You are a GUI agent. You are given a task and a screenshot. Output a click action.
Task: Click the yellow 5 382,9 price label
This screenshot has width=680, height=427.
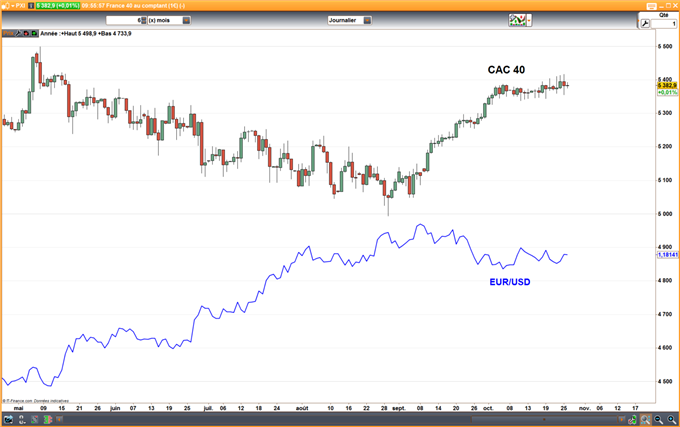(x=667, y=85)
